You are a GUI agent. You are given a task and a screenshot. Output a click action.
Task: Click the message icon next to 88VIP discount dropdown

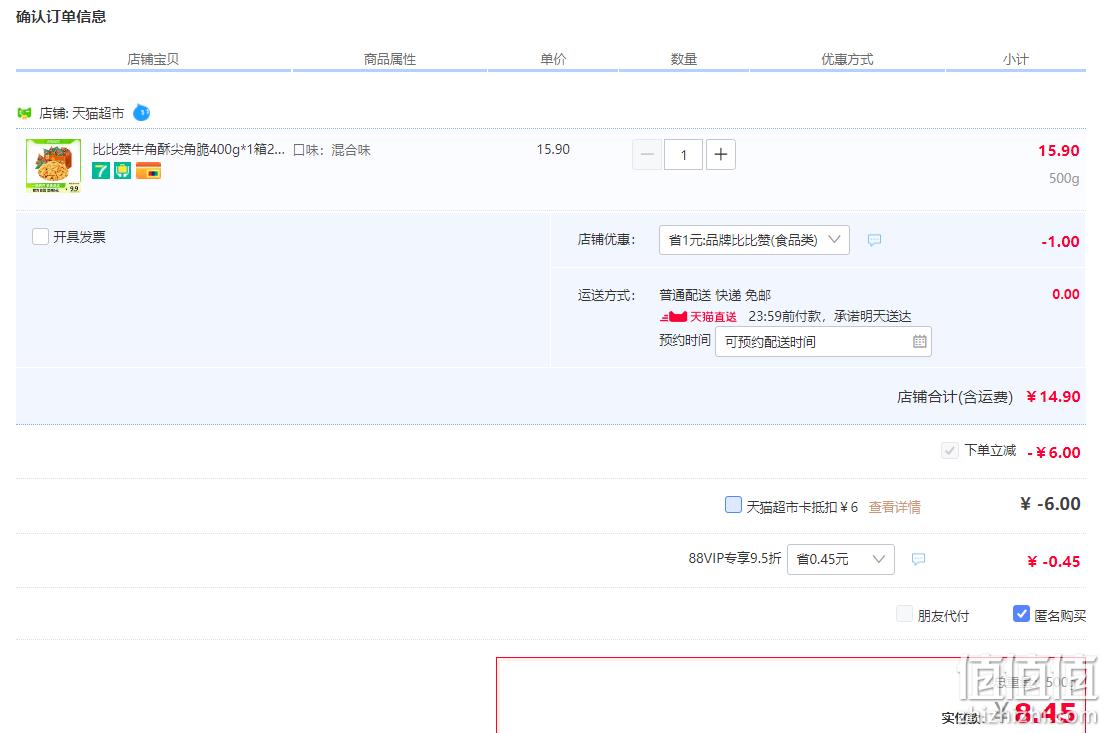(x=918, y=559)
